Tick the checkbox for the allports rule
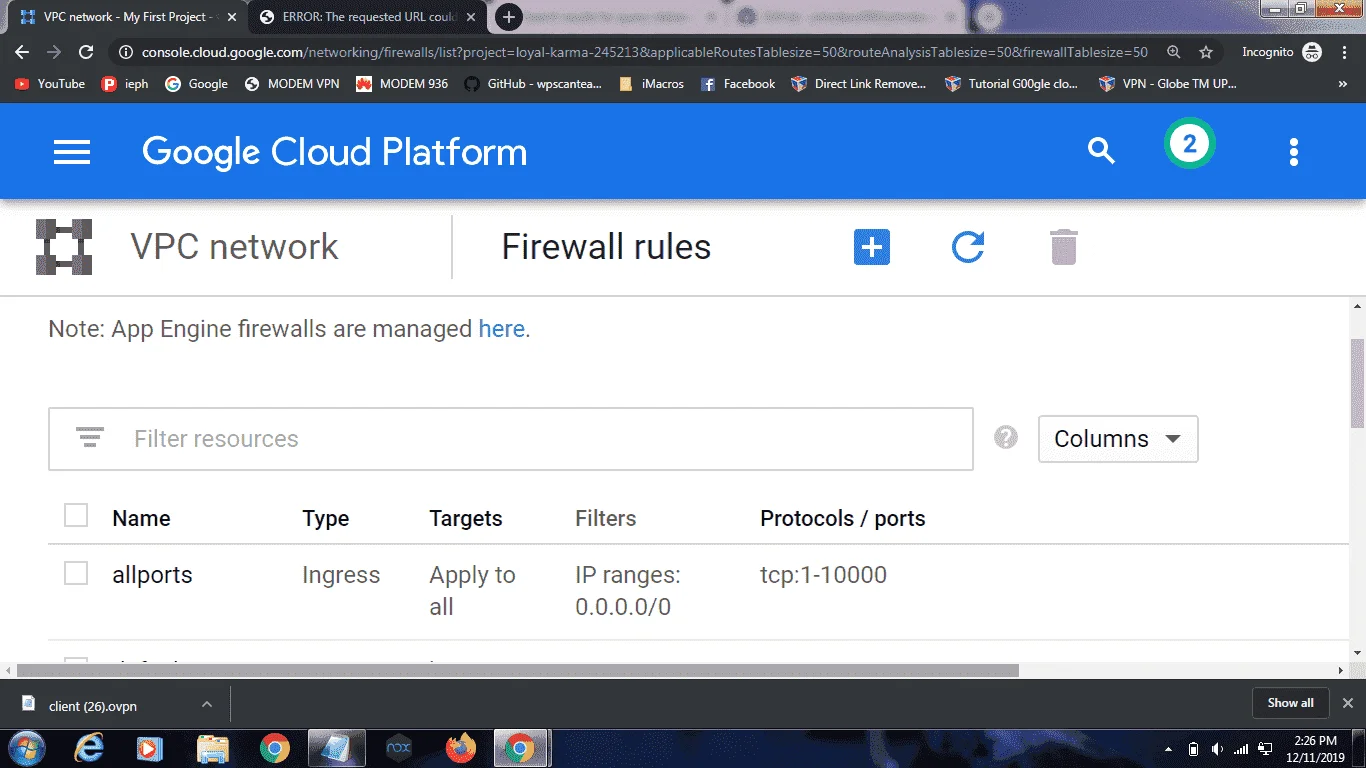The image size is (1366, 768). 76,573
